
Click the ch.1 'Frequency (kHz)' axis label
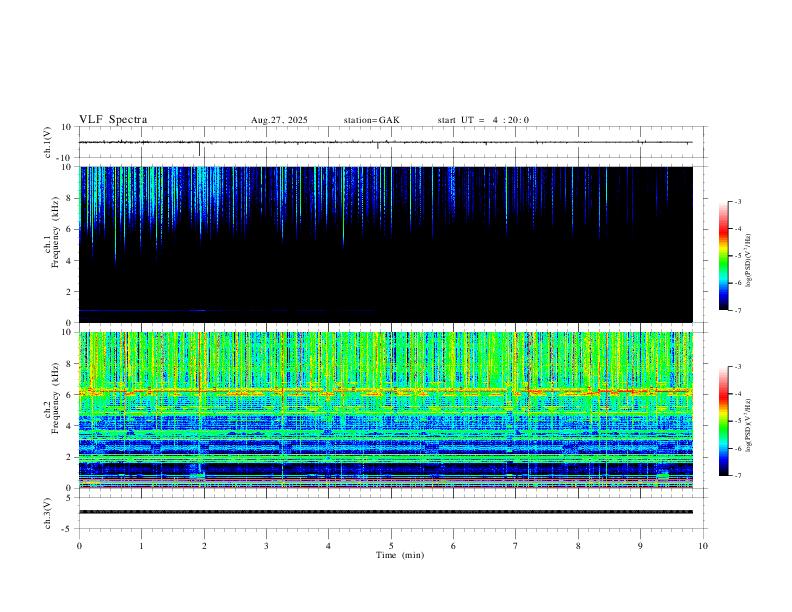56,232
